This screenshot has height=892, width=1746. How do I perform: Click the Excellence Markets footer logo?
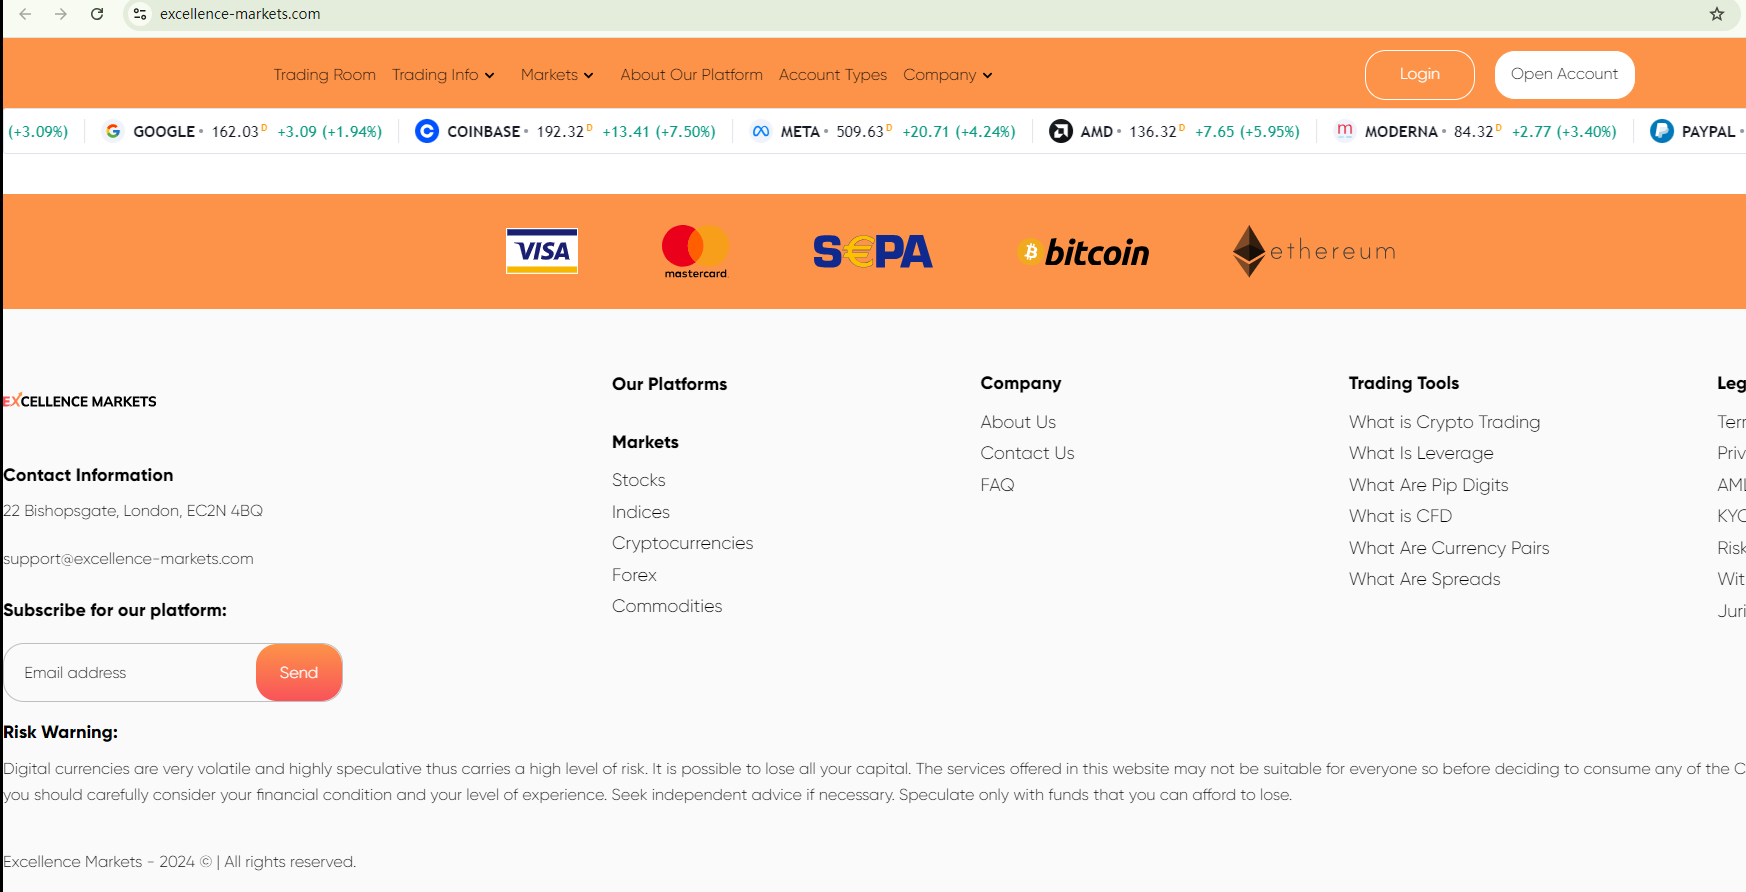[80, 401]
